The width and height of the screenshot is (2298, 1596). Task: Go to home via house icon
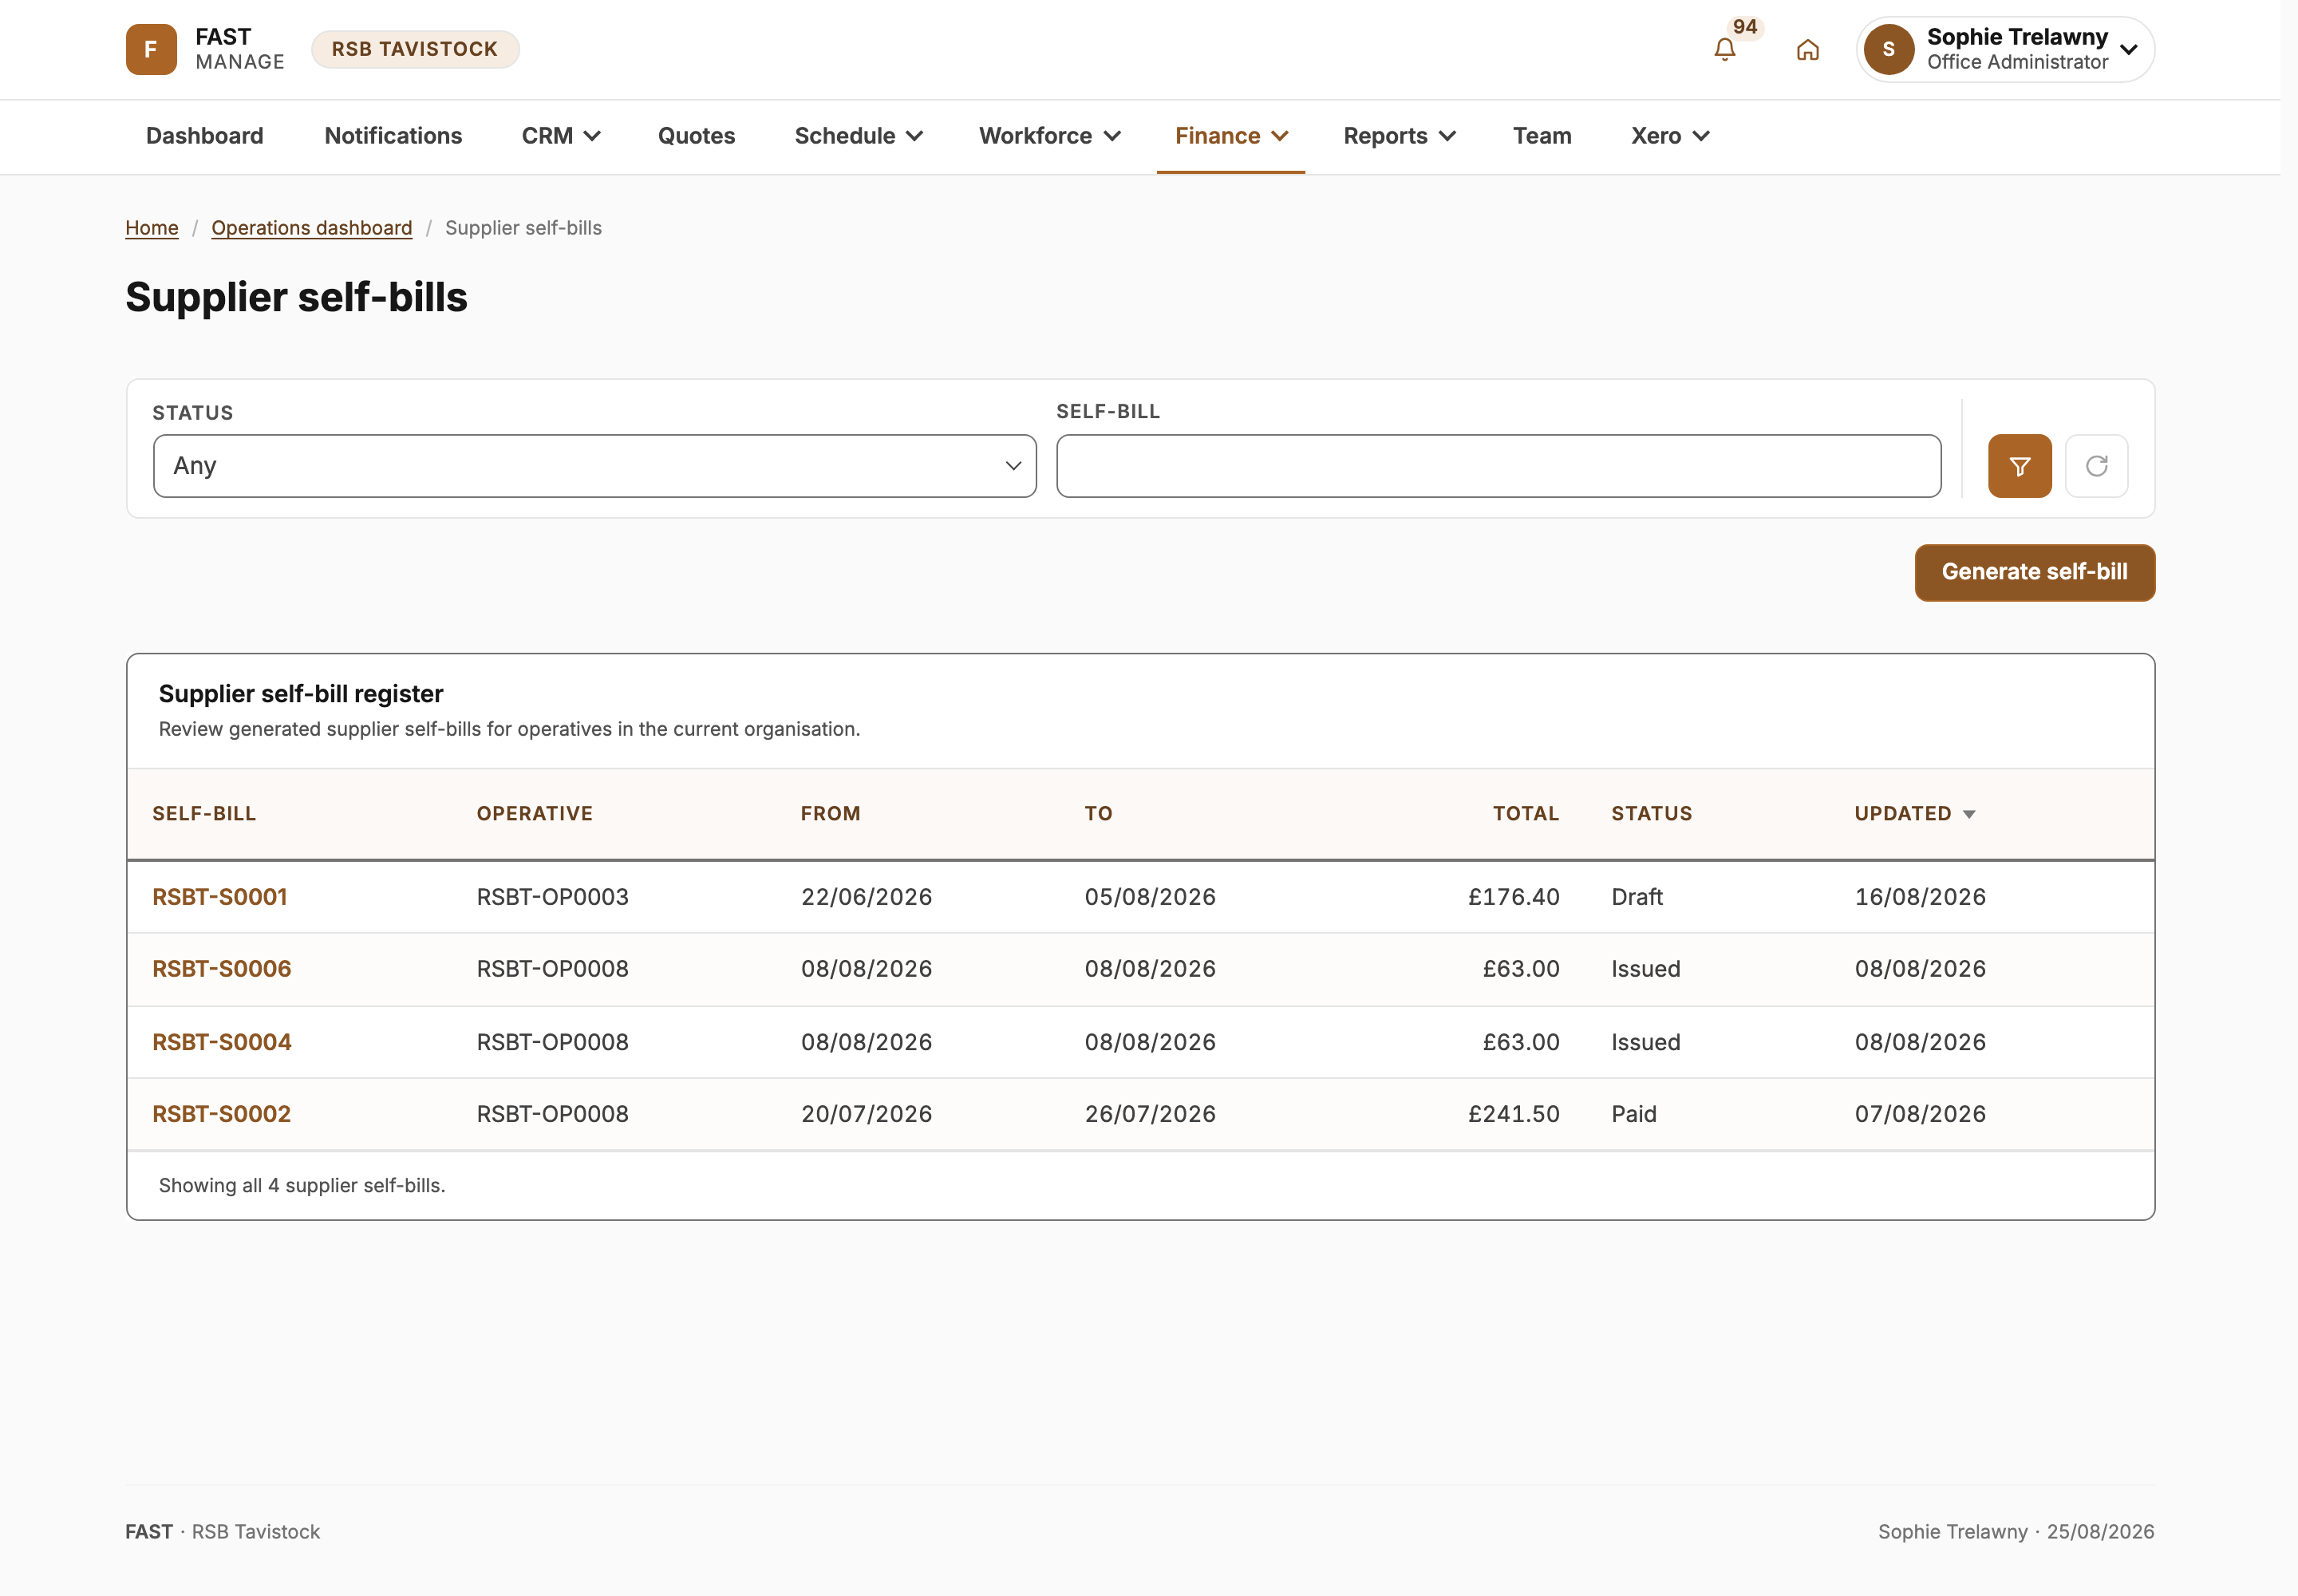[x=1807, y=49]
